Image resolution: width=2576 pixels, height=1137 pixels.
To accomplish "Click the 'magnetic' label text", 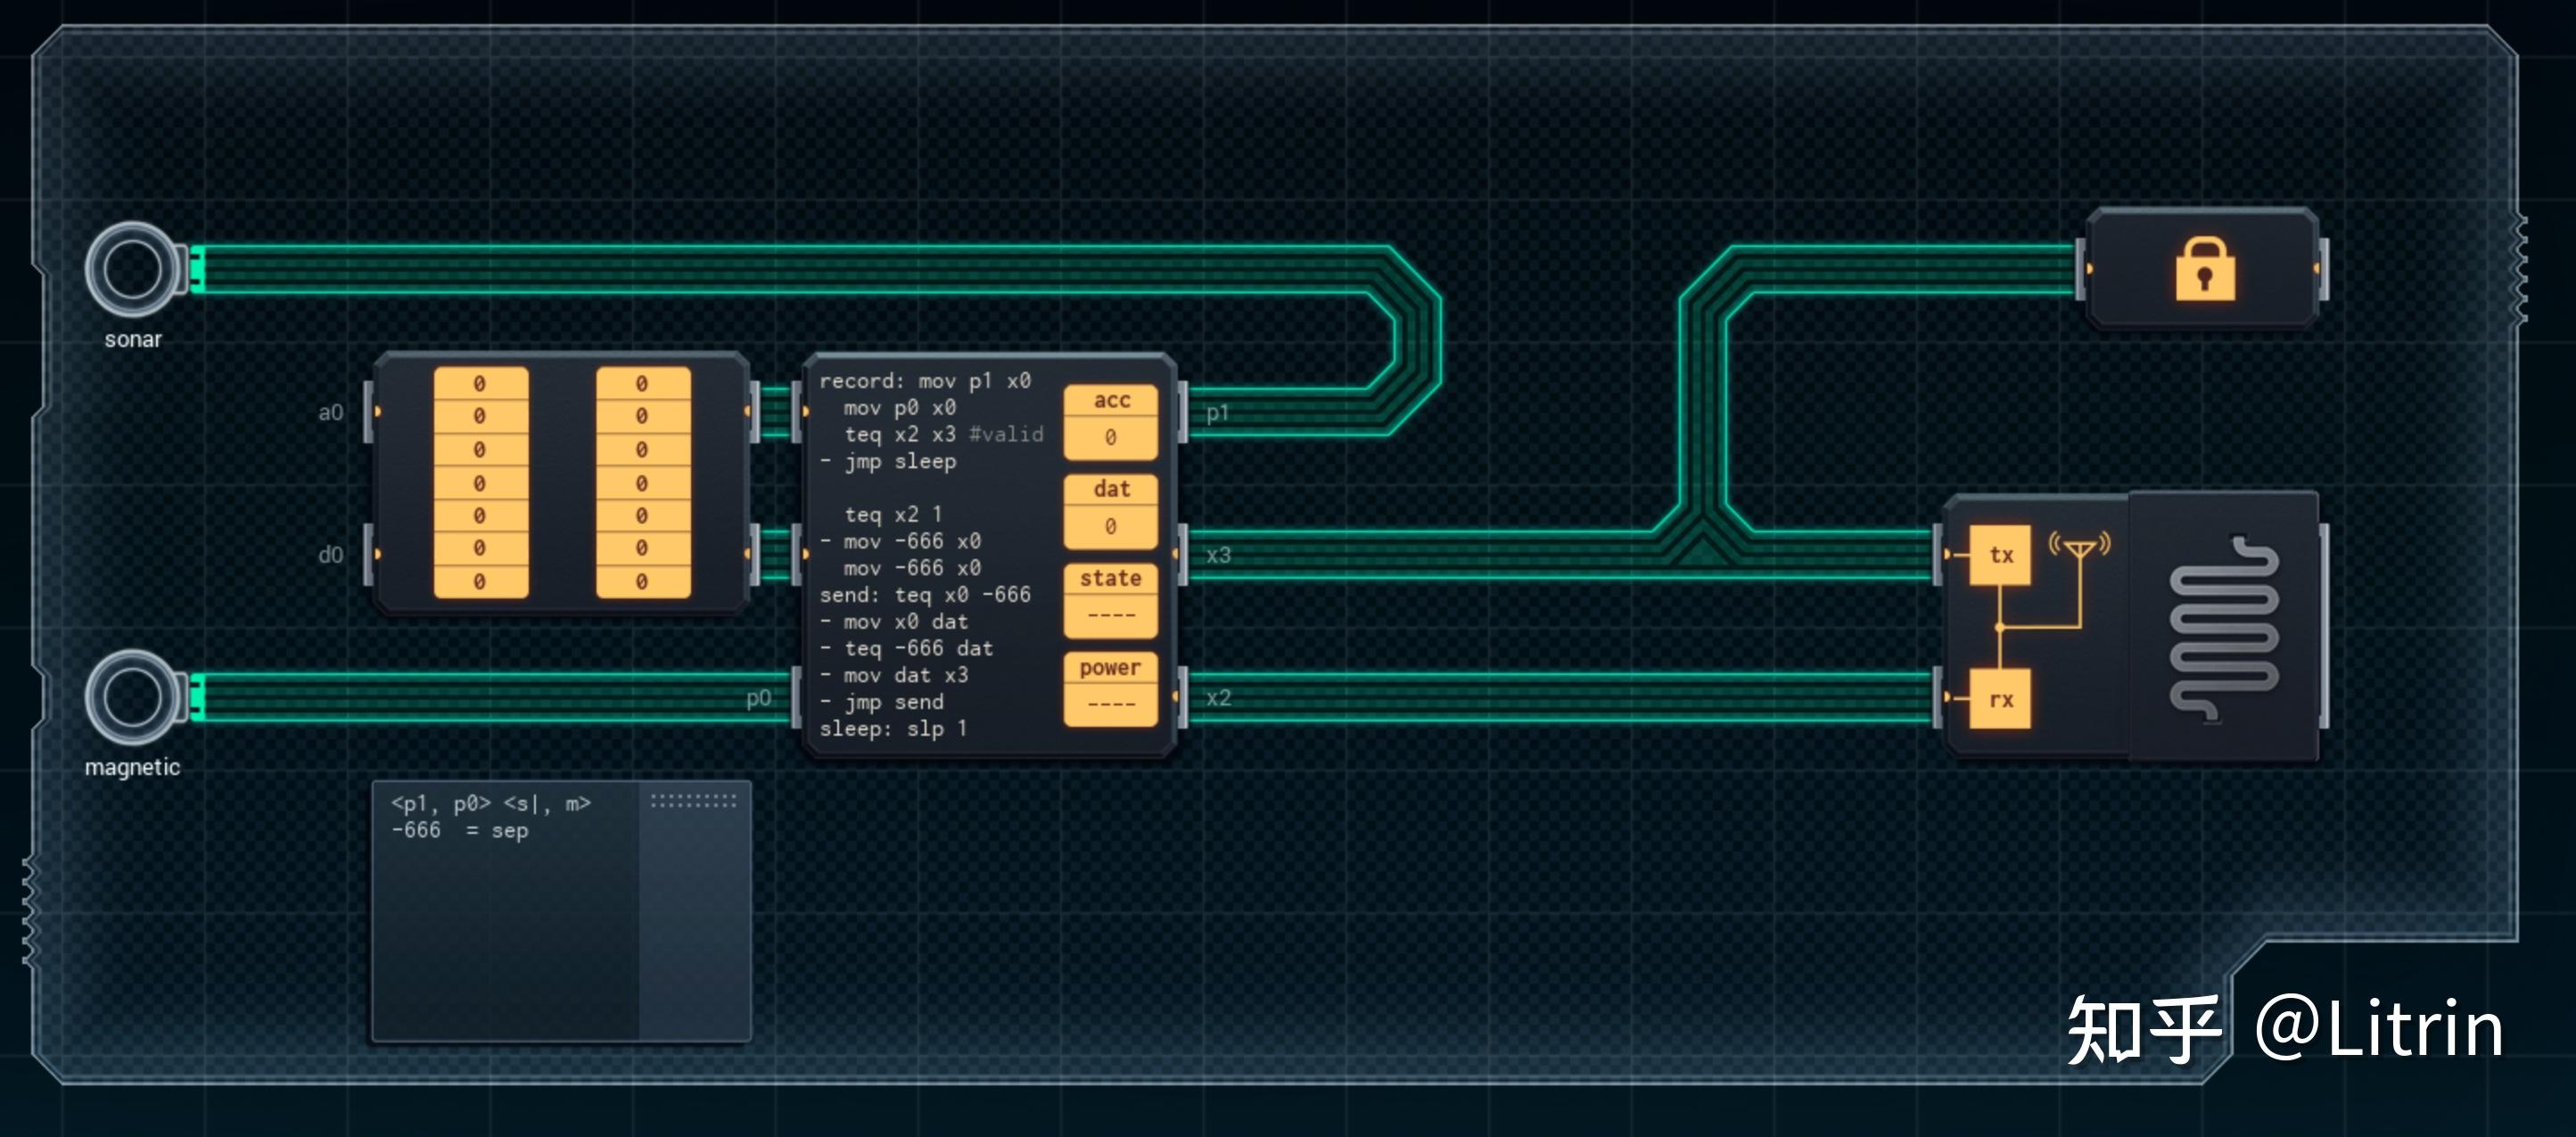I will [132, 767].
